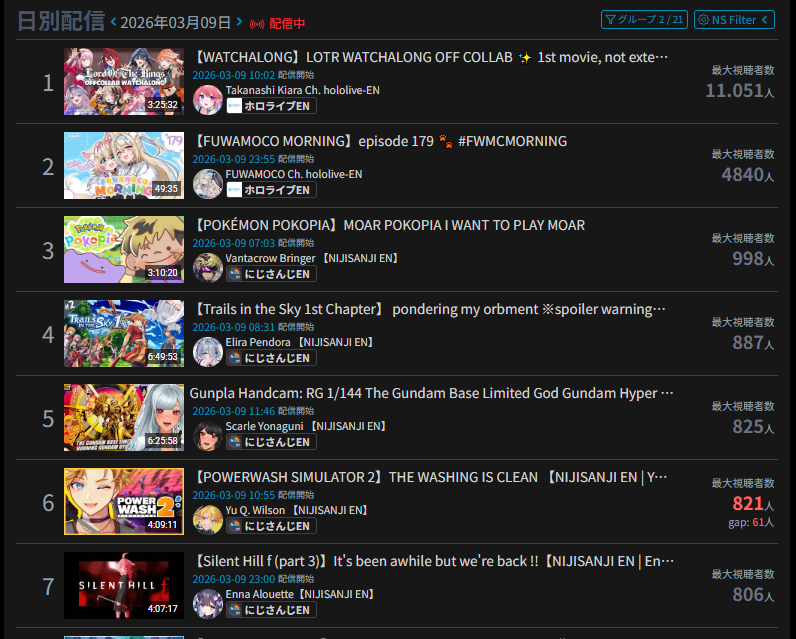The image size is (796, 639).
Task: Click the live broadcast signal icon
Action: tap(257, 24)
